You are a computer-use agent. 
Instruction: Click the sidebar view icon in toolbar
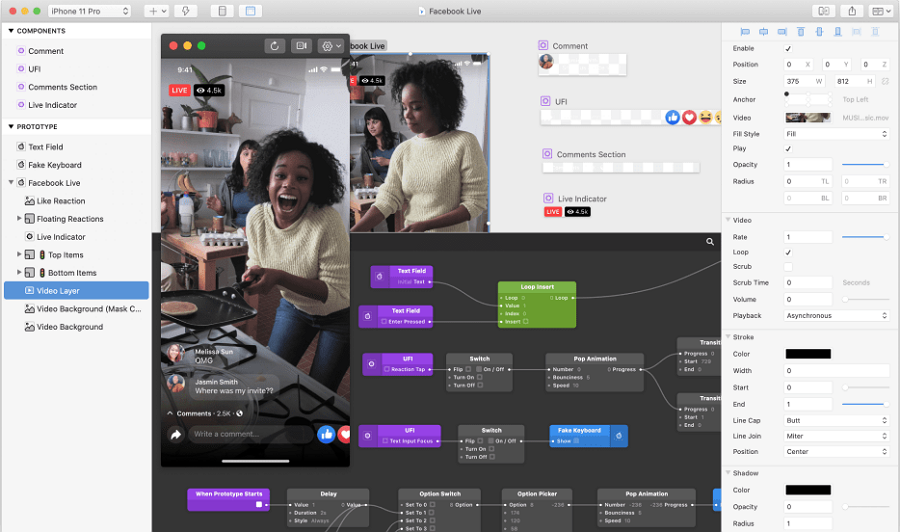pyautogui.click(x=222, y=11)
